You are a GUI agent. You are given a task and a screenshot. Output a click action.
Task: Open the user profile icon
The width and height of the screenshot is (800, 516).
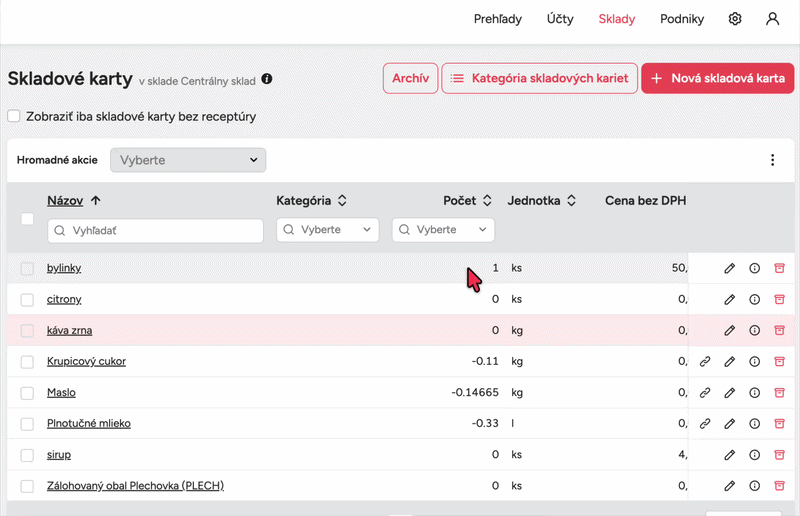click(772, 19)
